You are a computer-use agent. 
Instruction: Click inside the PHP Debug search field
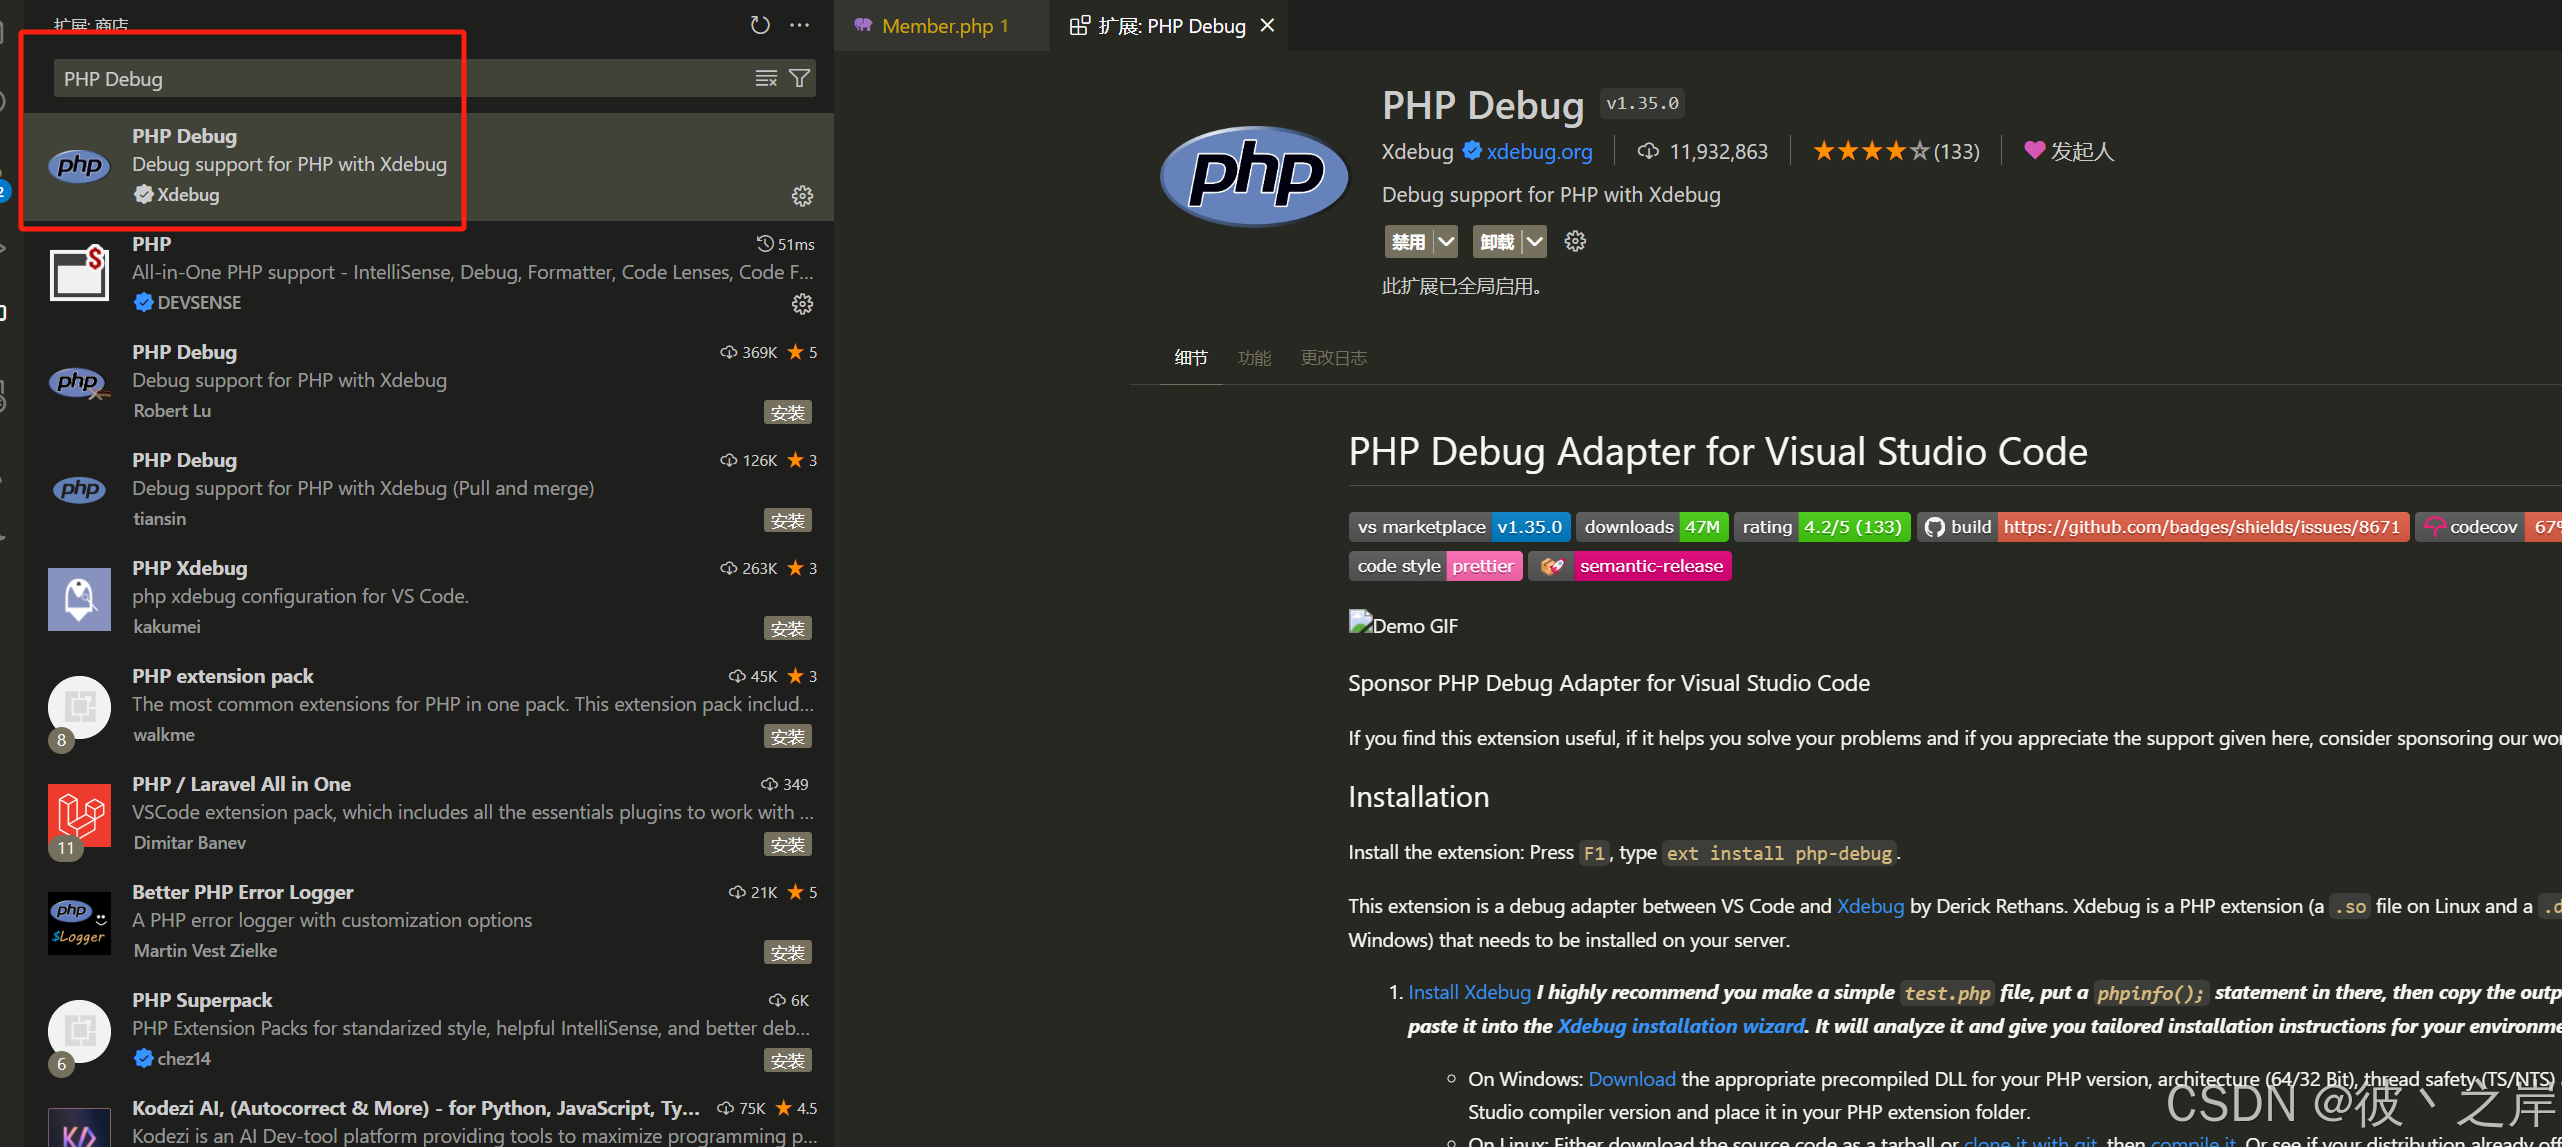tap(300, 77)
